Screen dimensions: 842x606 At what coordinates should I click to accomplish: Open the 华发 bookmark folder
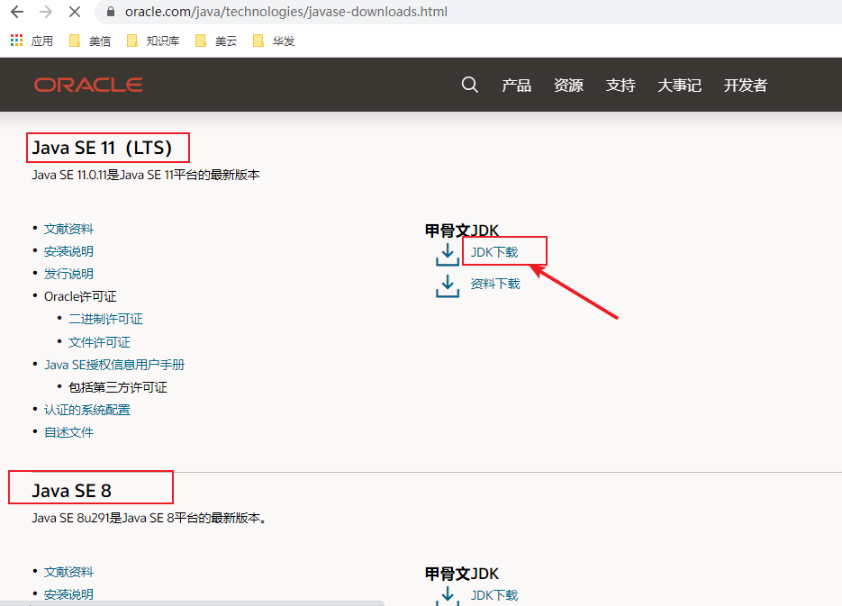[273, 41]
